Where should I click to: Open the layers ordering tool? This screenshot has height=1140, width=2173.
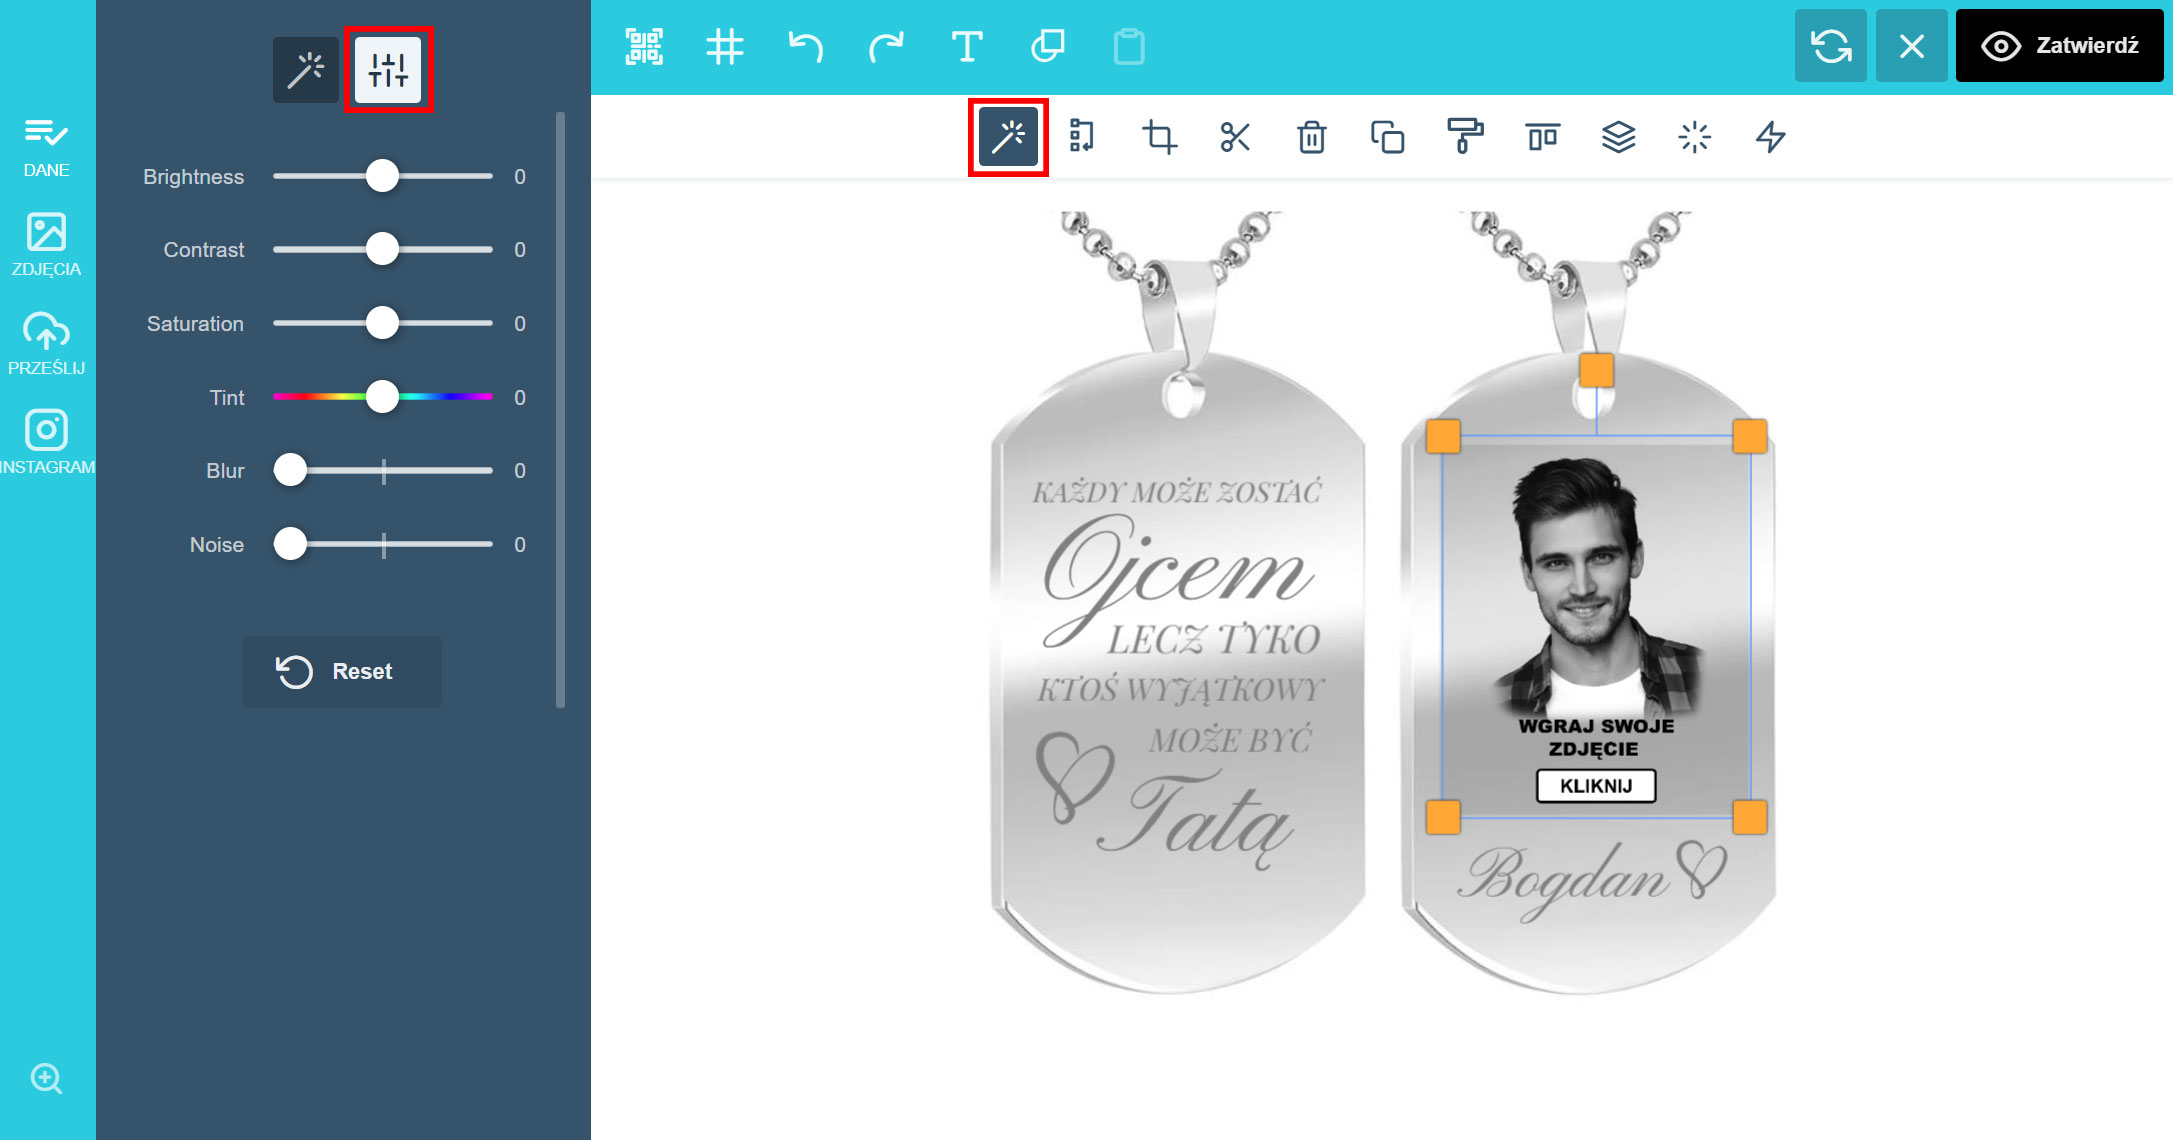point(1618,137)
